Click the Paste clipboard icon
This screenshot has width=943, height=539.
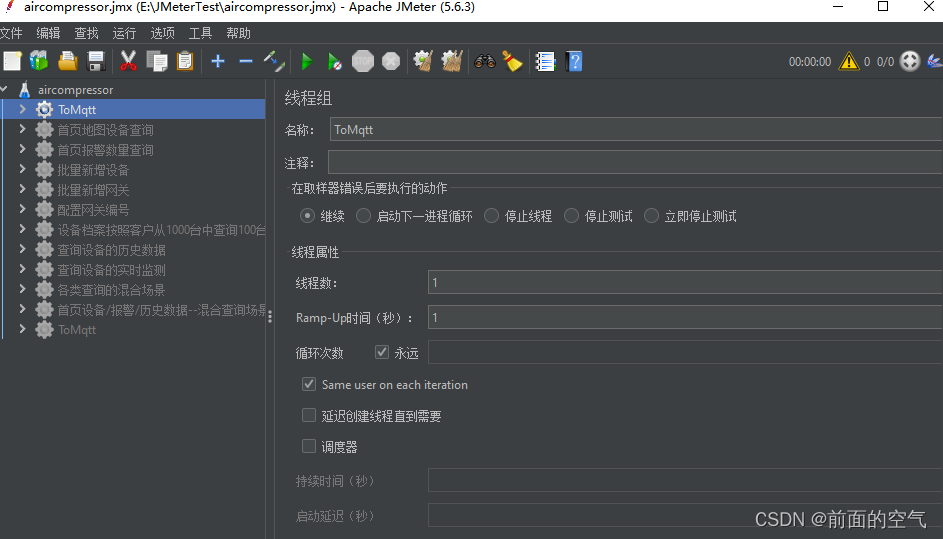pos(185,61)
